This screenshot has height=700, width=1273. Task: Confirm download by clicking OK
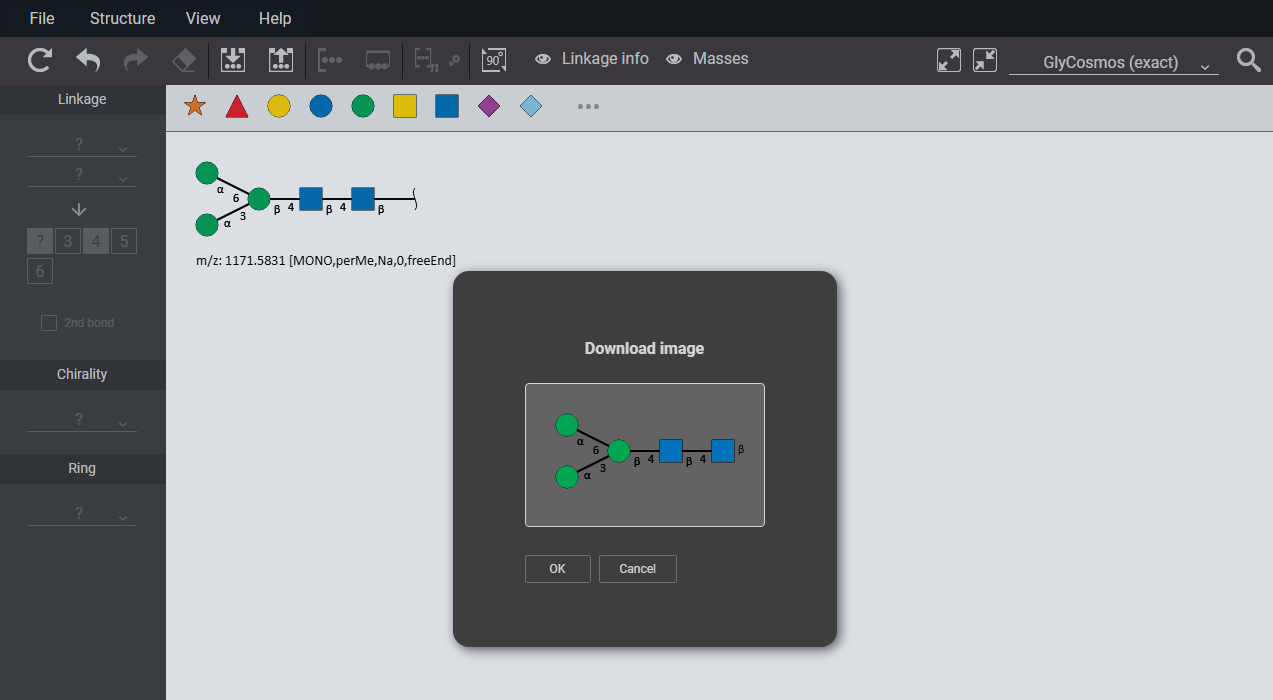(557, 568)
